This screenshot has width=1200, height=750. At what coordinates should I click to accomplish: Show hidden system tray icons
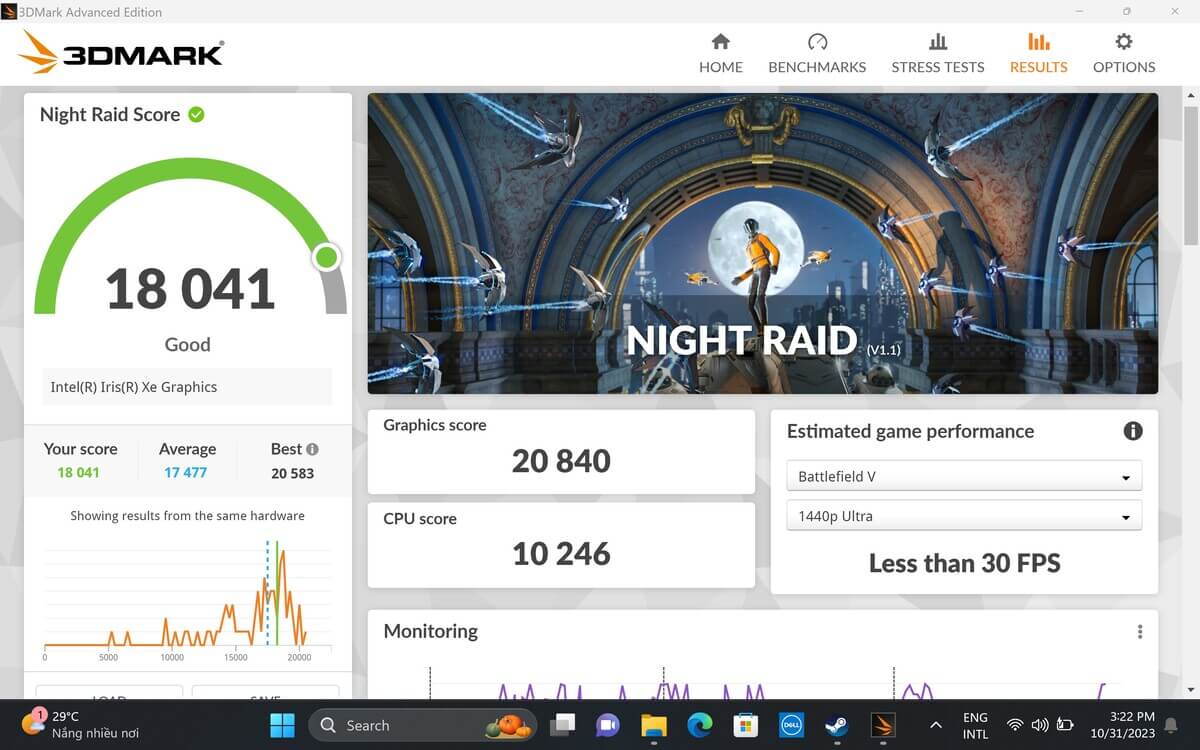935,725
